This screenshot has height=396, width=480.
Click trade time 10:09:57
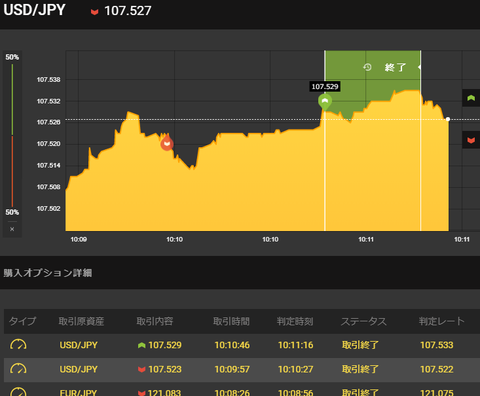coord(232,369)
